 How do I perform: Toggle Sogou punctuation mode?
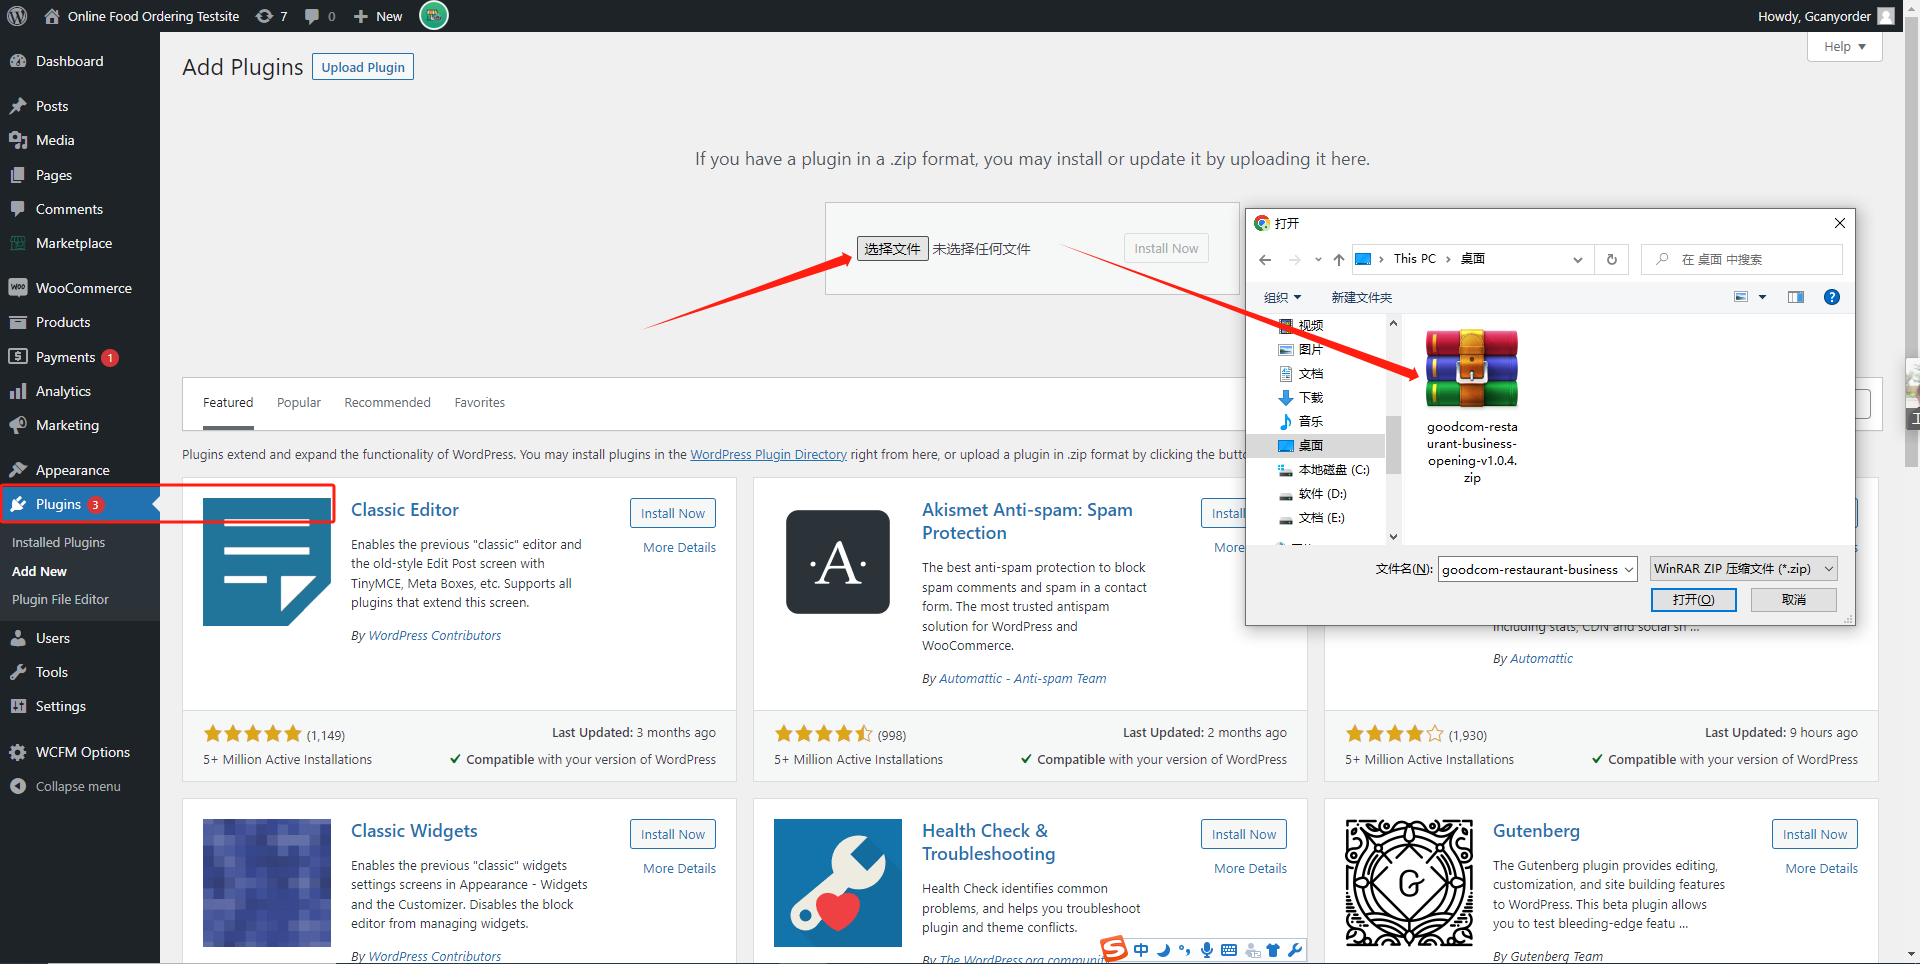point(1185,950)
